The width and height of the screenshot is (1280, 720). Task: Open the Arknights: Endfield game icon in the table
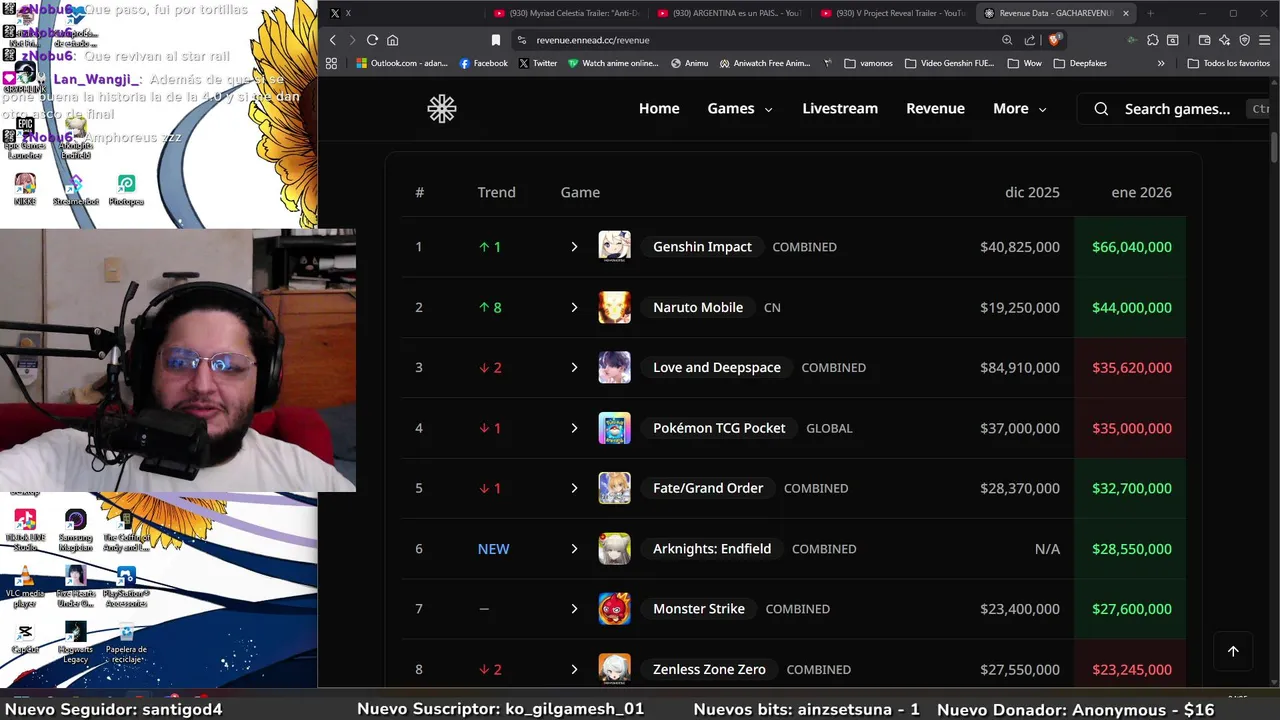pos(614,548)
